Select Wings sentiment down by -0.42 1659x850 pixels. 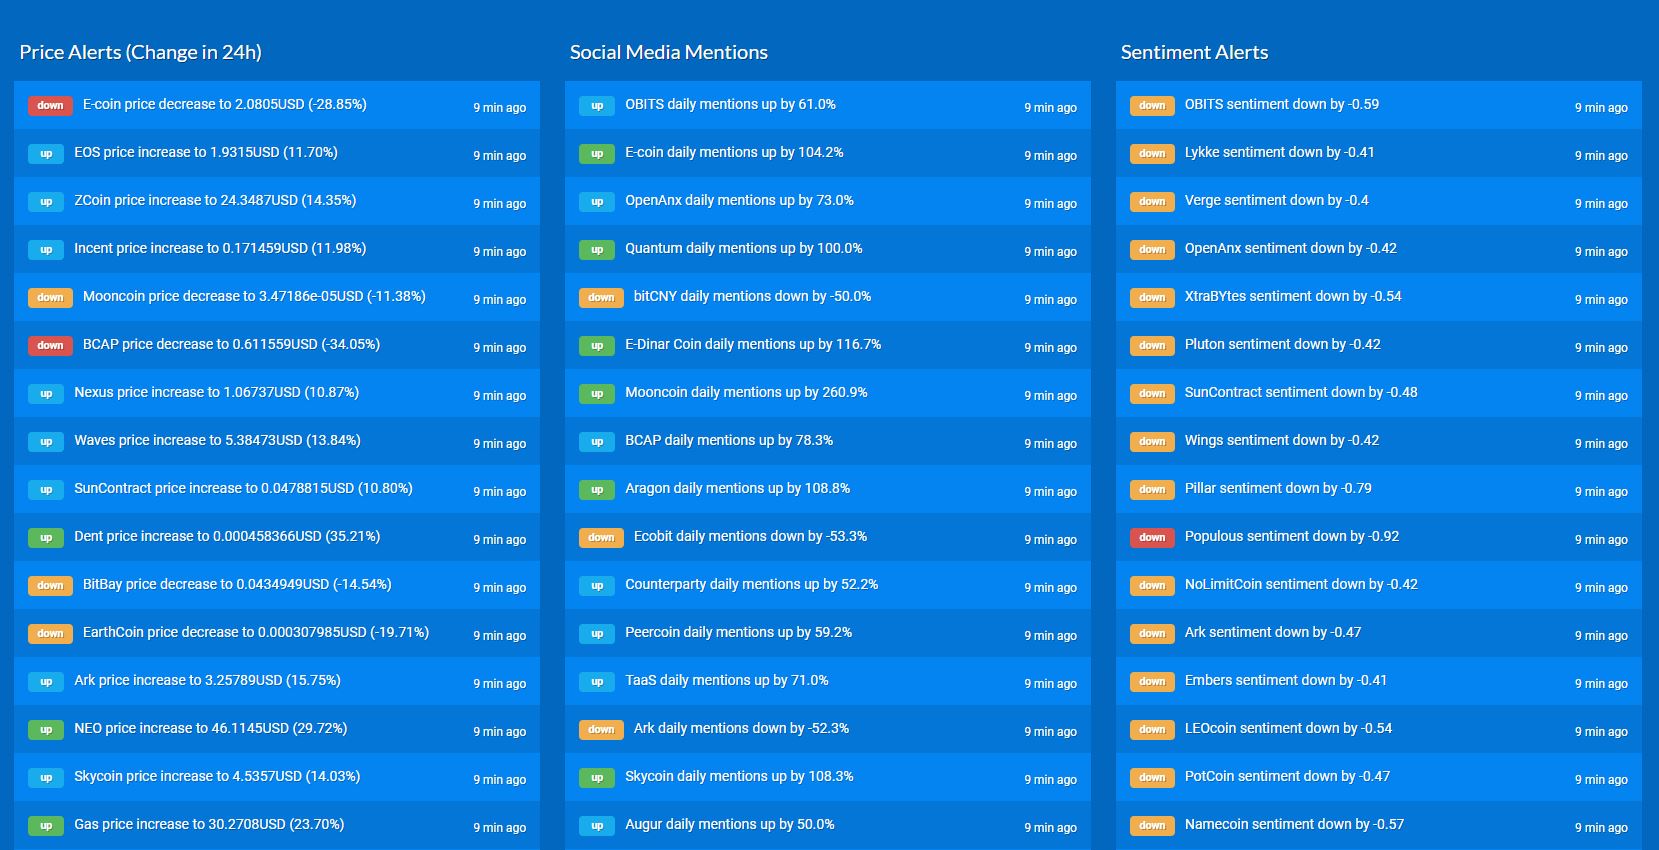click(x=1379, y=441)
